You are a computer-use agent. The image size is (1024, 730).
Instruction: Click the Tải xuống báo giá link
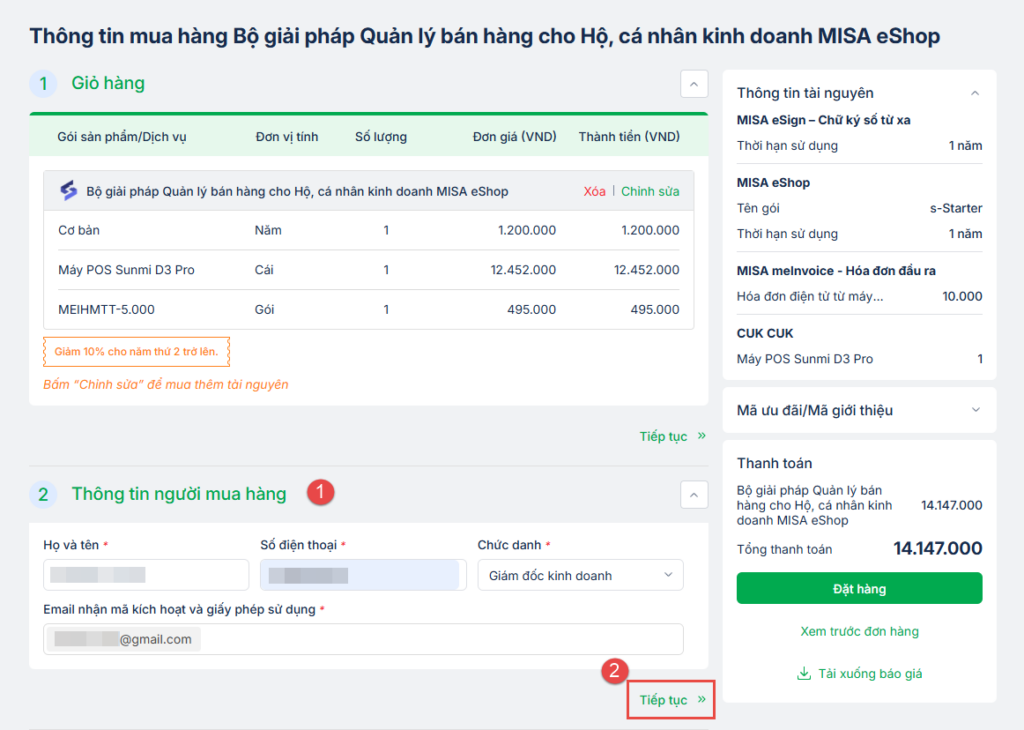(x=869, y=674)
